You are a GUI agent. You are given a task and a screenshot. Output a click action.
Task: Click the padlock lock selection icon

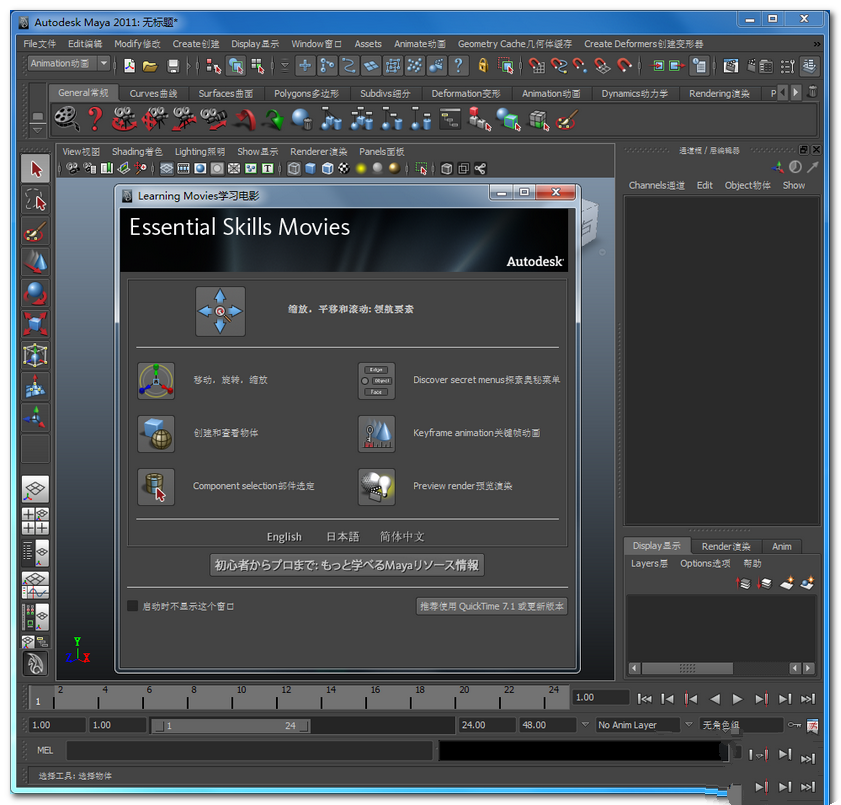pos(483,65)
